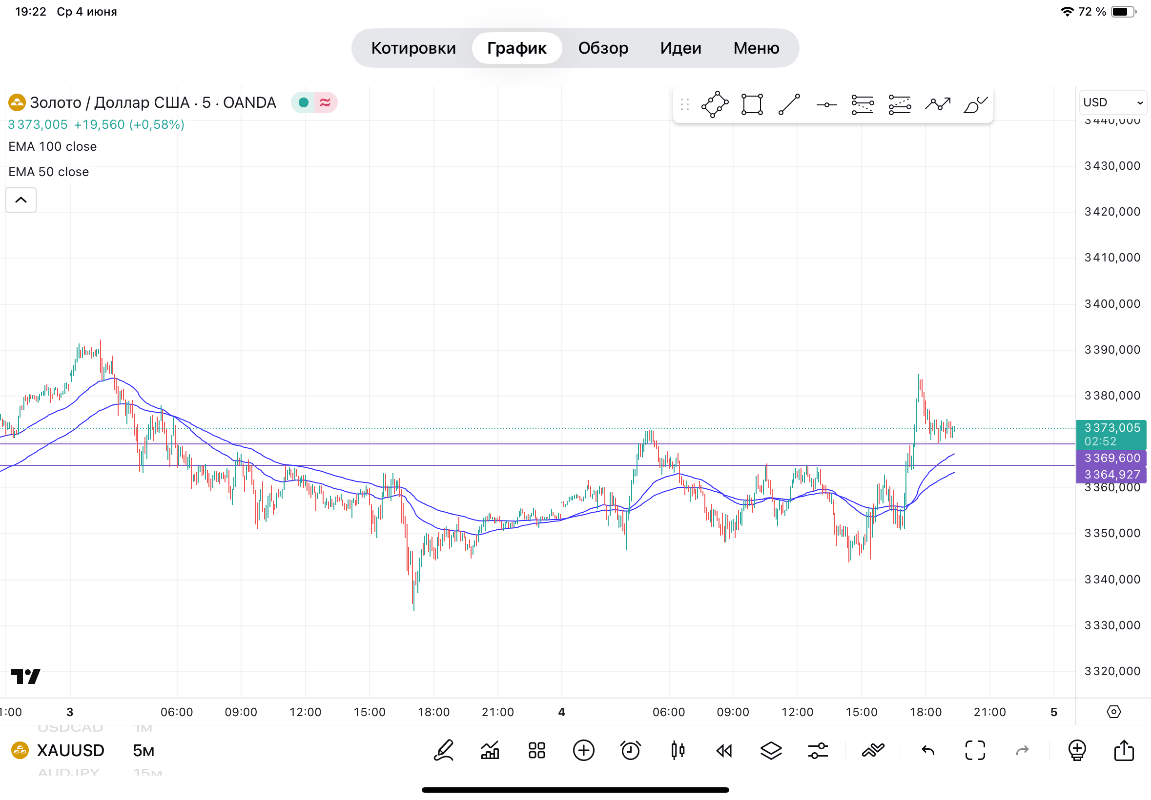Open the USD currency dropdown
Screen dimensions: 1151x800
pos(1113,102)
